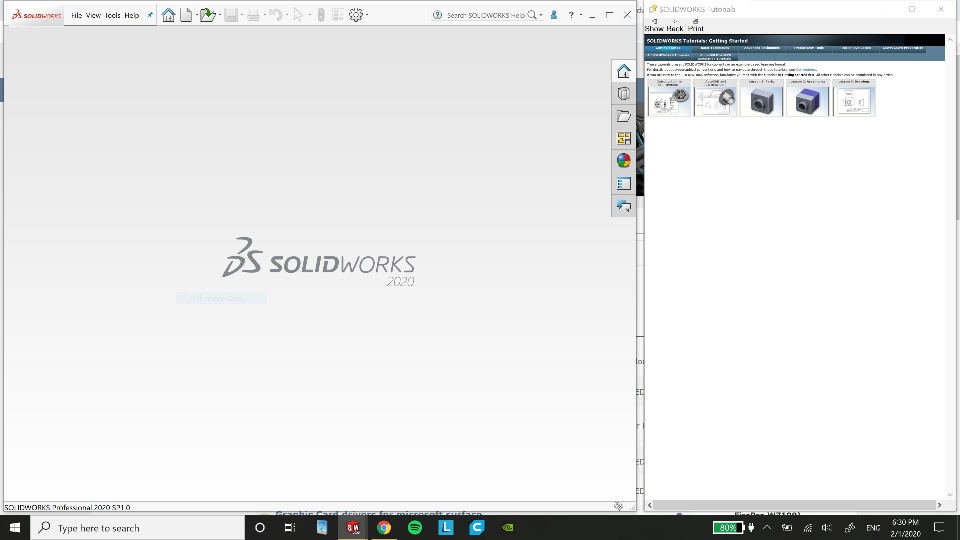Open the user Login person icon
The height and width of the screenshot is (540, 960).
pyautogui.click(x=554, y=15)
